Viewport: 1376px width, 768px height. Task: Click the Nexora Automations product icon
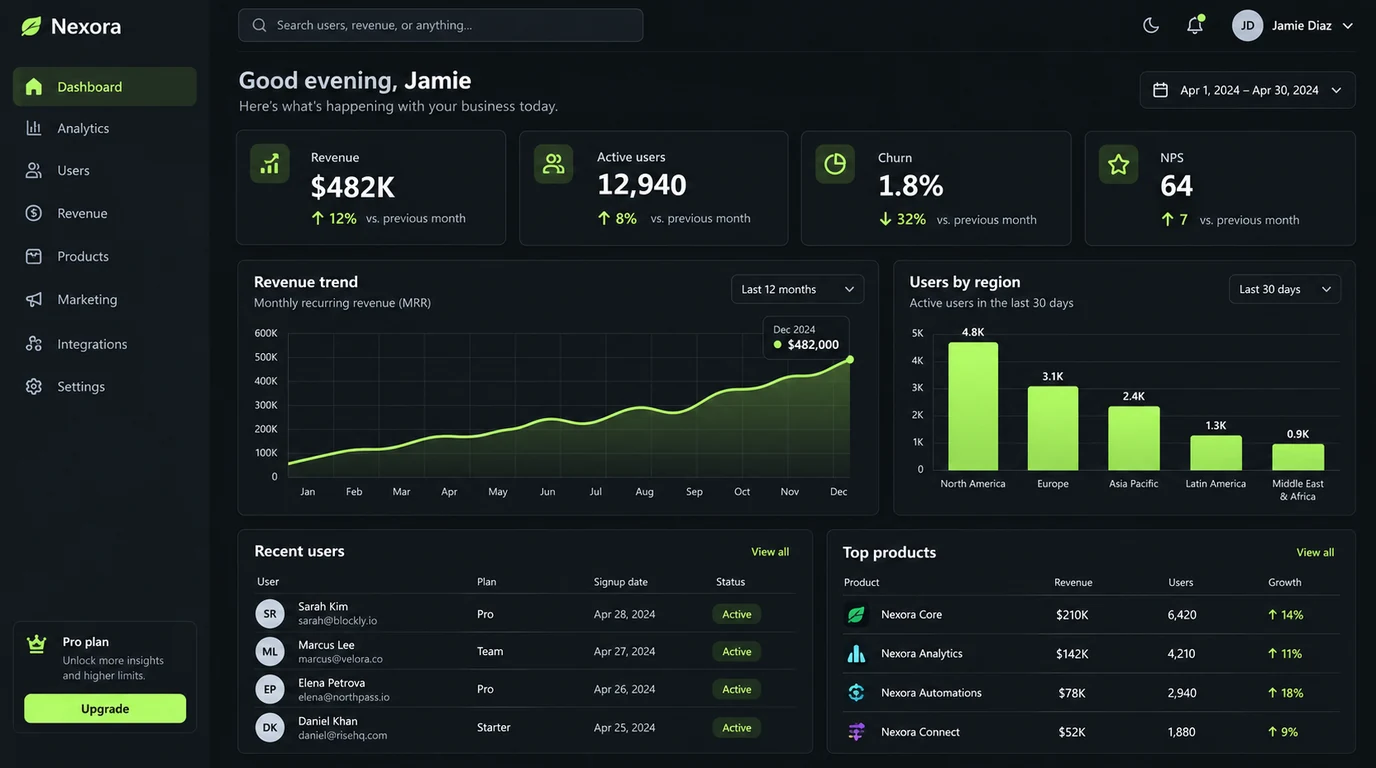856,693
